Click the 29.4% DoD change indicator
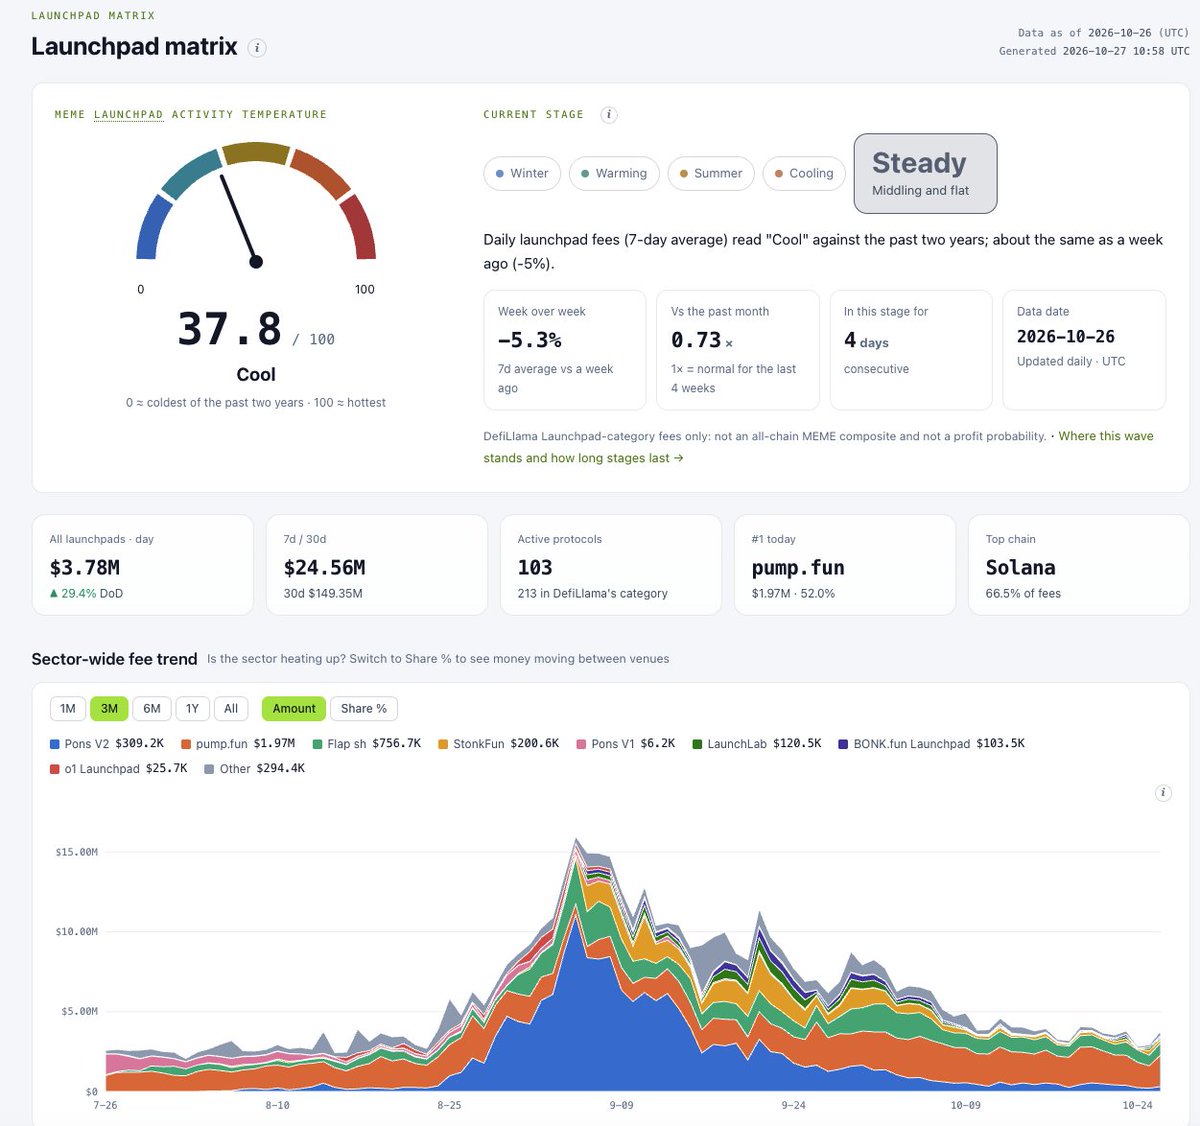This screenshot has width=1200, height=1126. point(86,594)
